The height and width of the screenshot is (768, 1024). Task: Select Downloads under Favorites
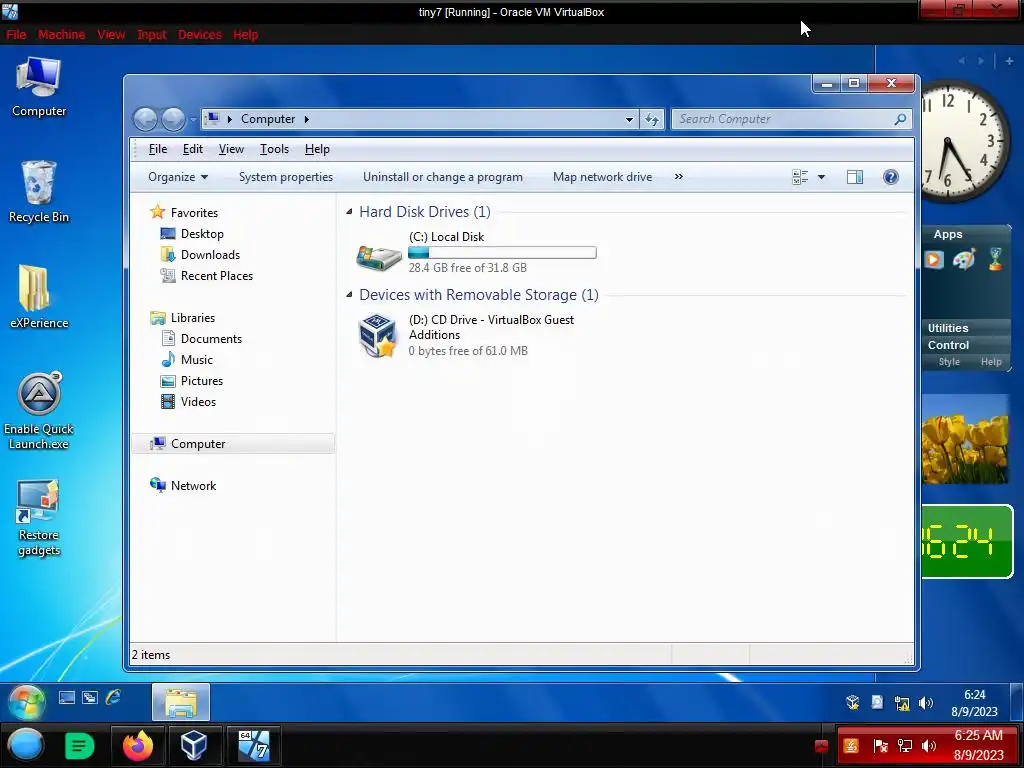(210, 255)
